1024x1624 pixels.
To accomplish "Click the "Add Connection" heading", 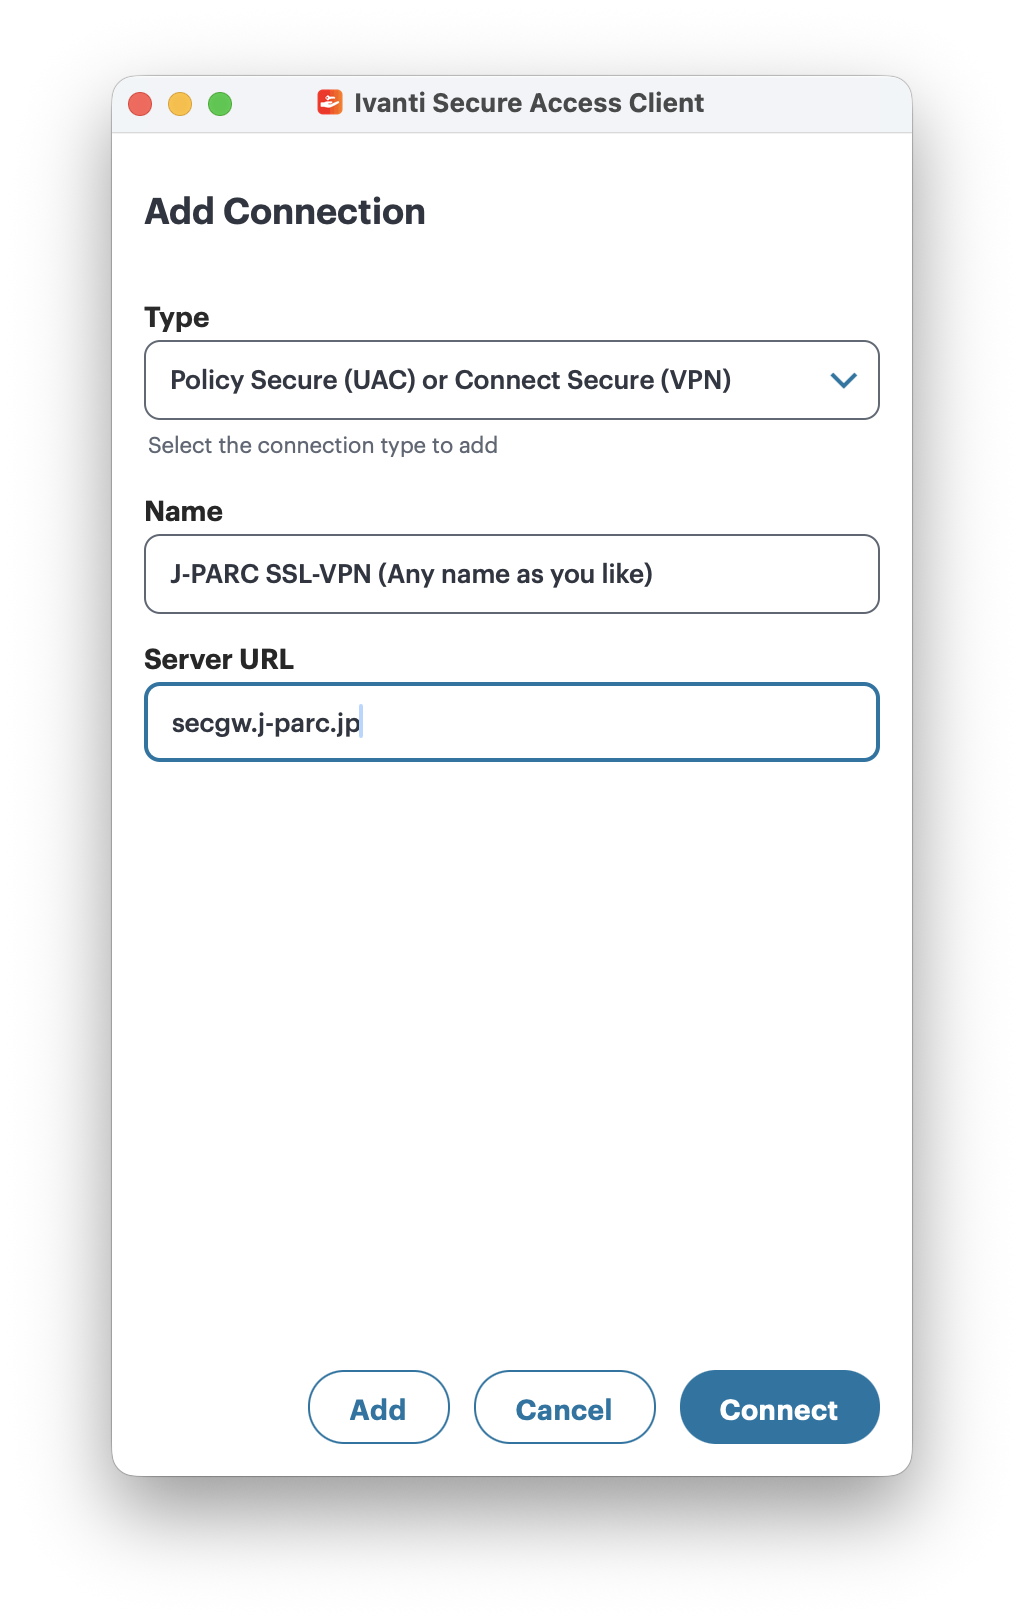I will click(x=285, y=212).
